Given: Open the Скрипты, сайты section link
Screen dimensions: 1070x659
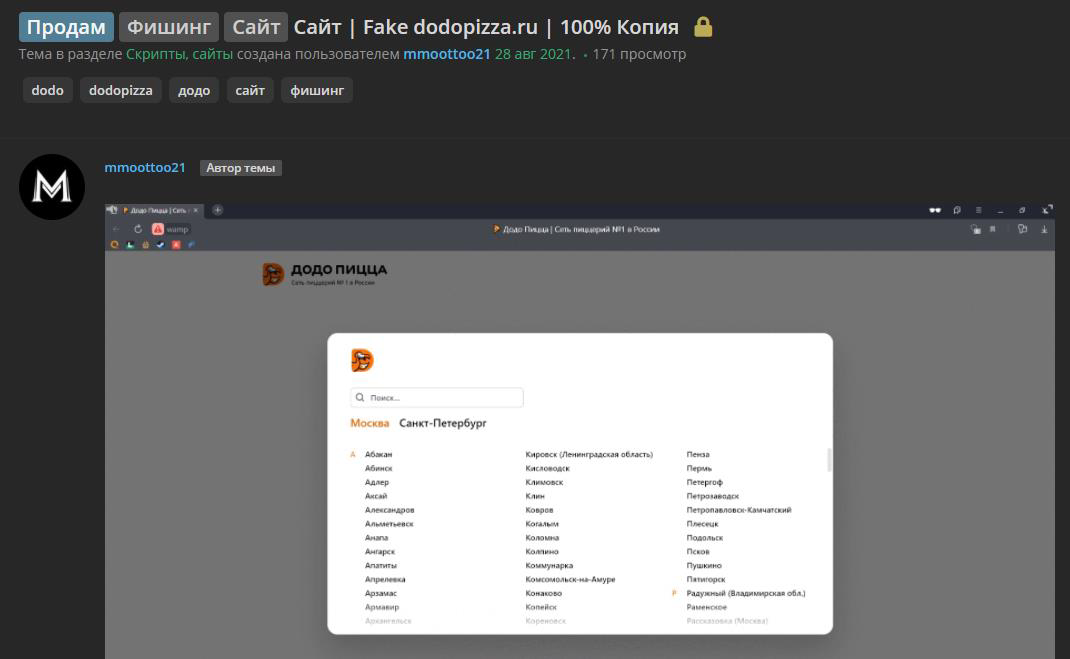Looking at the screenshot, I should pyautogui.click(x=179, y=54).
